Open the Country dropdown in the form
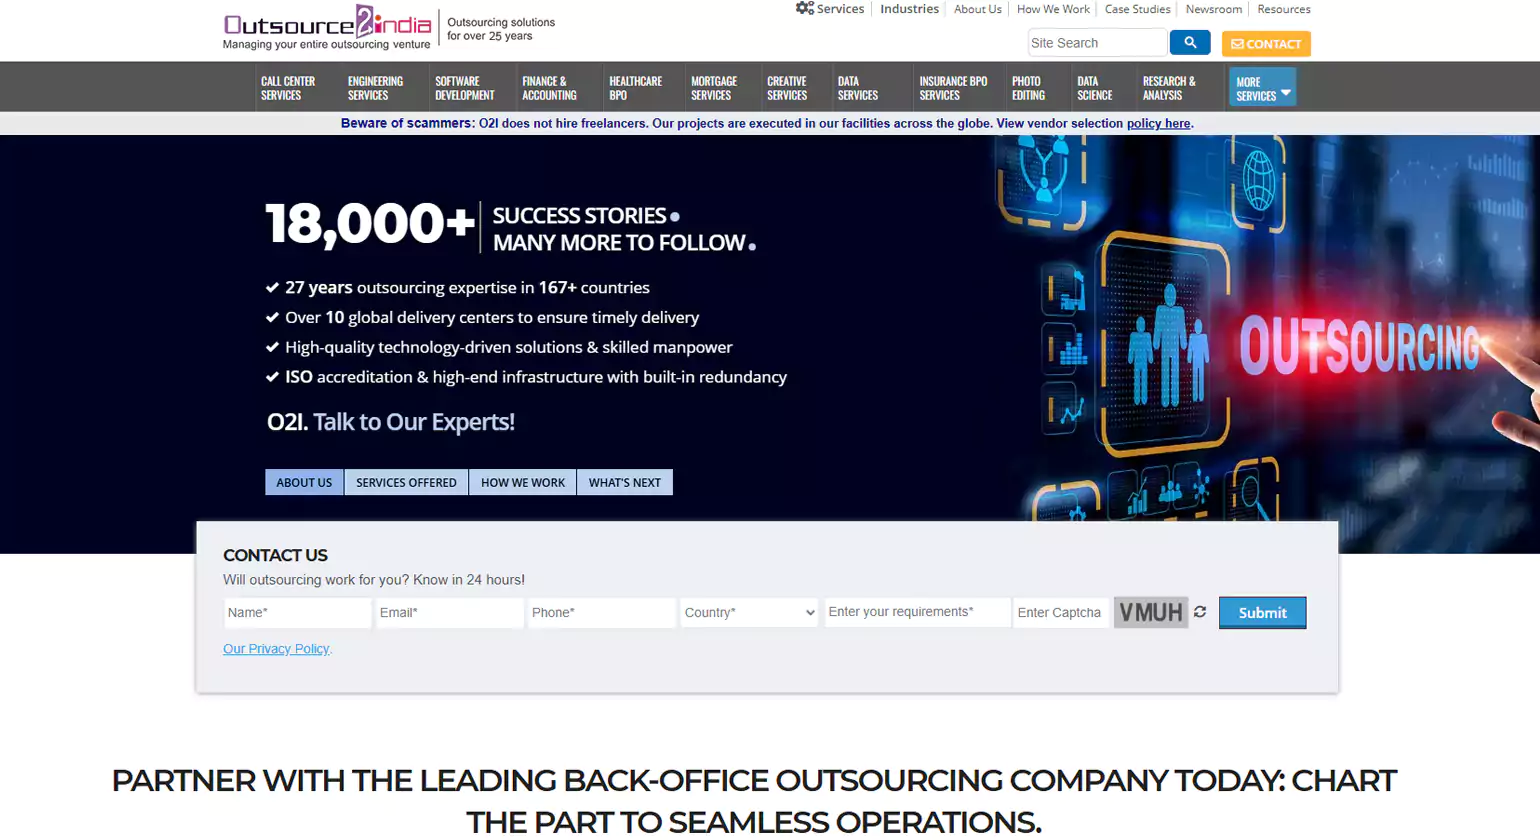This screenshot has width=1540, height=840. click(748, 610)
